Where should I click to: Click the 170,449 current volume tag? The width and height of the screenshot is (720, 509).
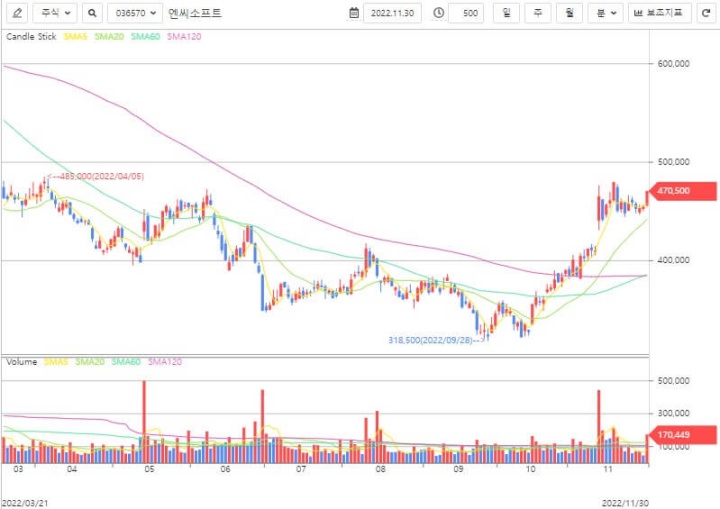point(681,435)
